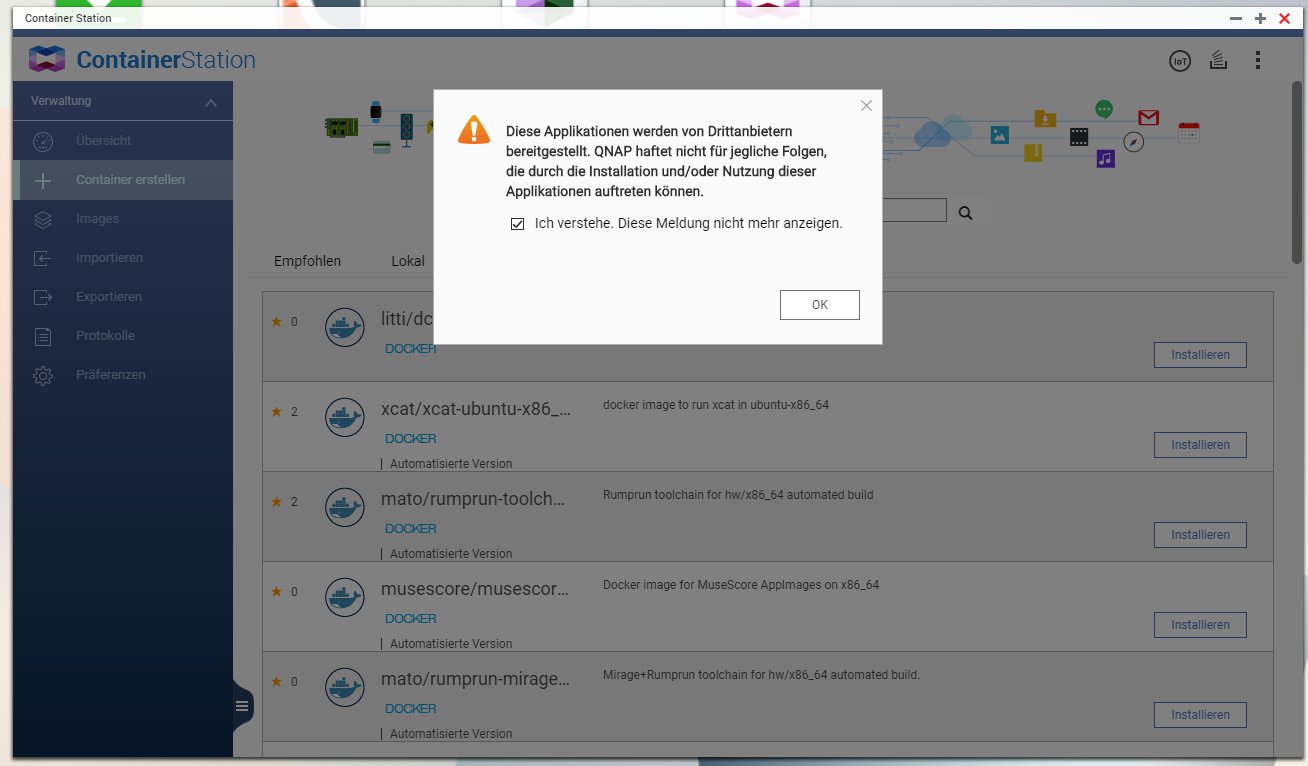This screenshot has width=1308, height=766.
Task: Confirm the warning dialog with OK
Action: point(819,305)
